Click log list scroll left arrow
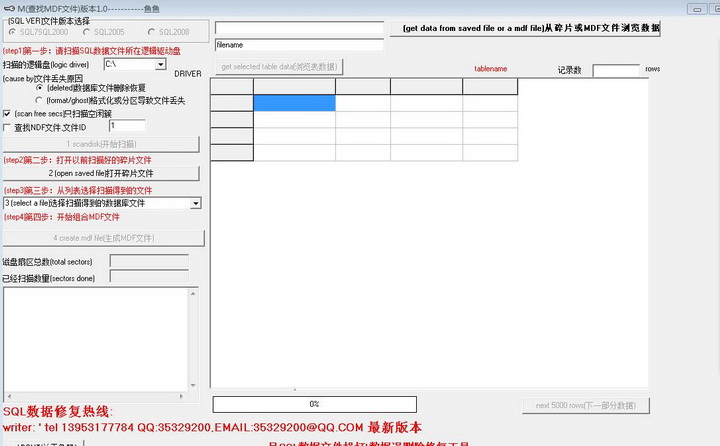Viewport: 720px width, 446px height. (x=9, y=396)
